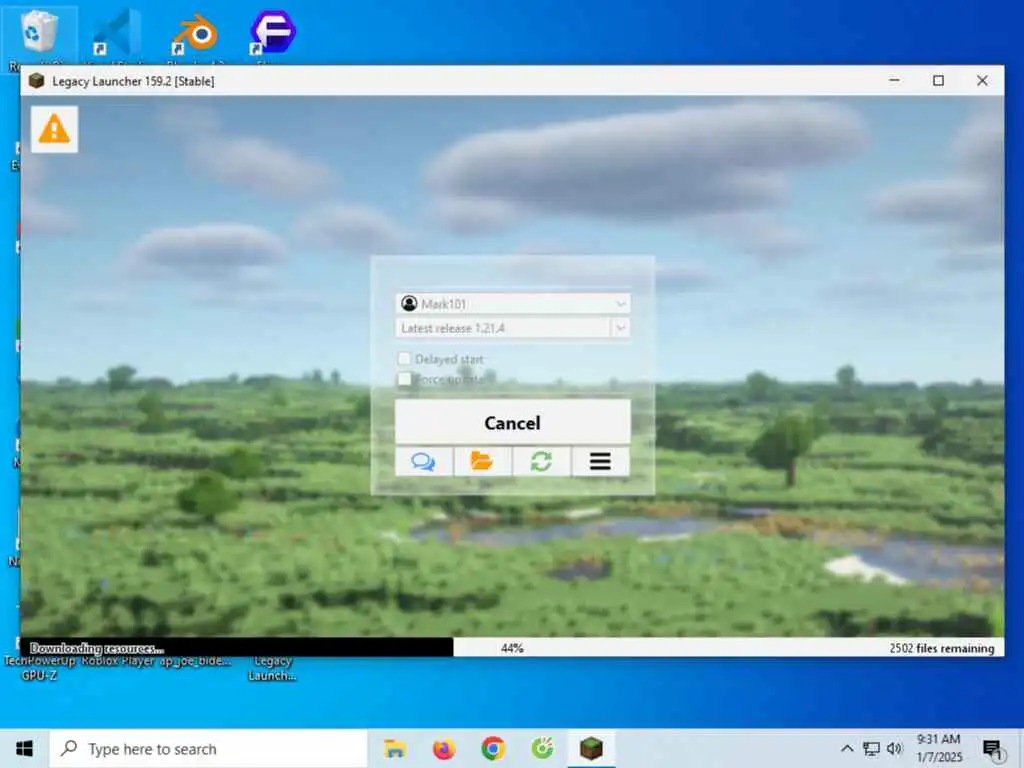Open the Mark101 account dropdown
The height and width of the screenshot is (768, 1024).
pyautogui.click(x=513, y=304)
